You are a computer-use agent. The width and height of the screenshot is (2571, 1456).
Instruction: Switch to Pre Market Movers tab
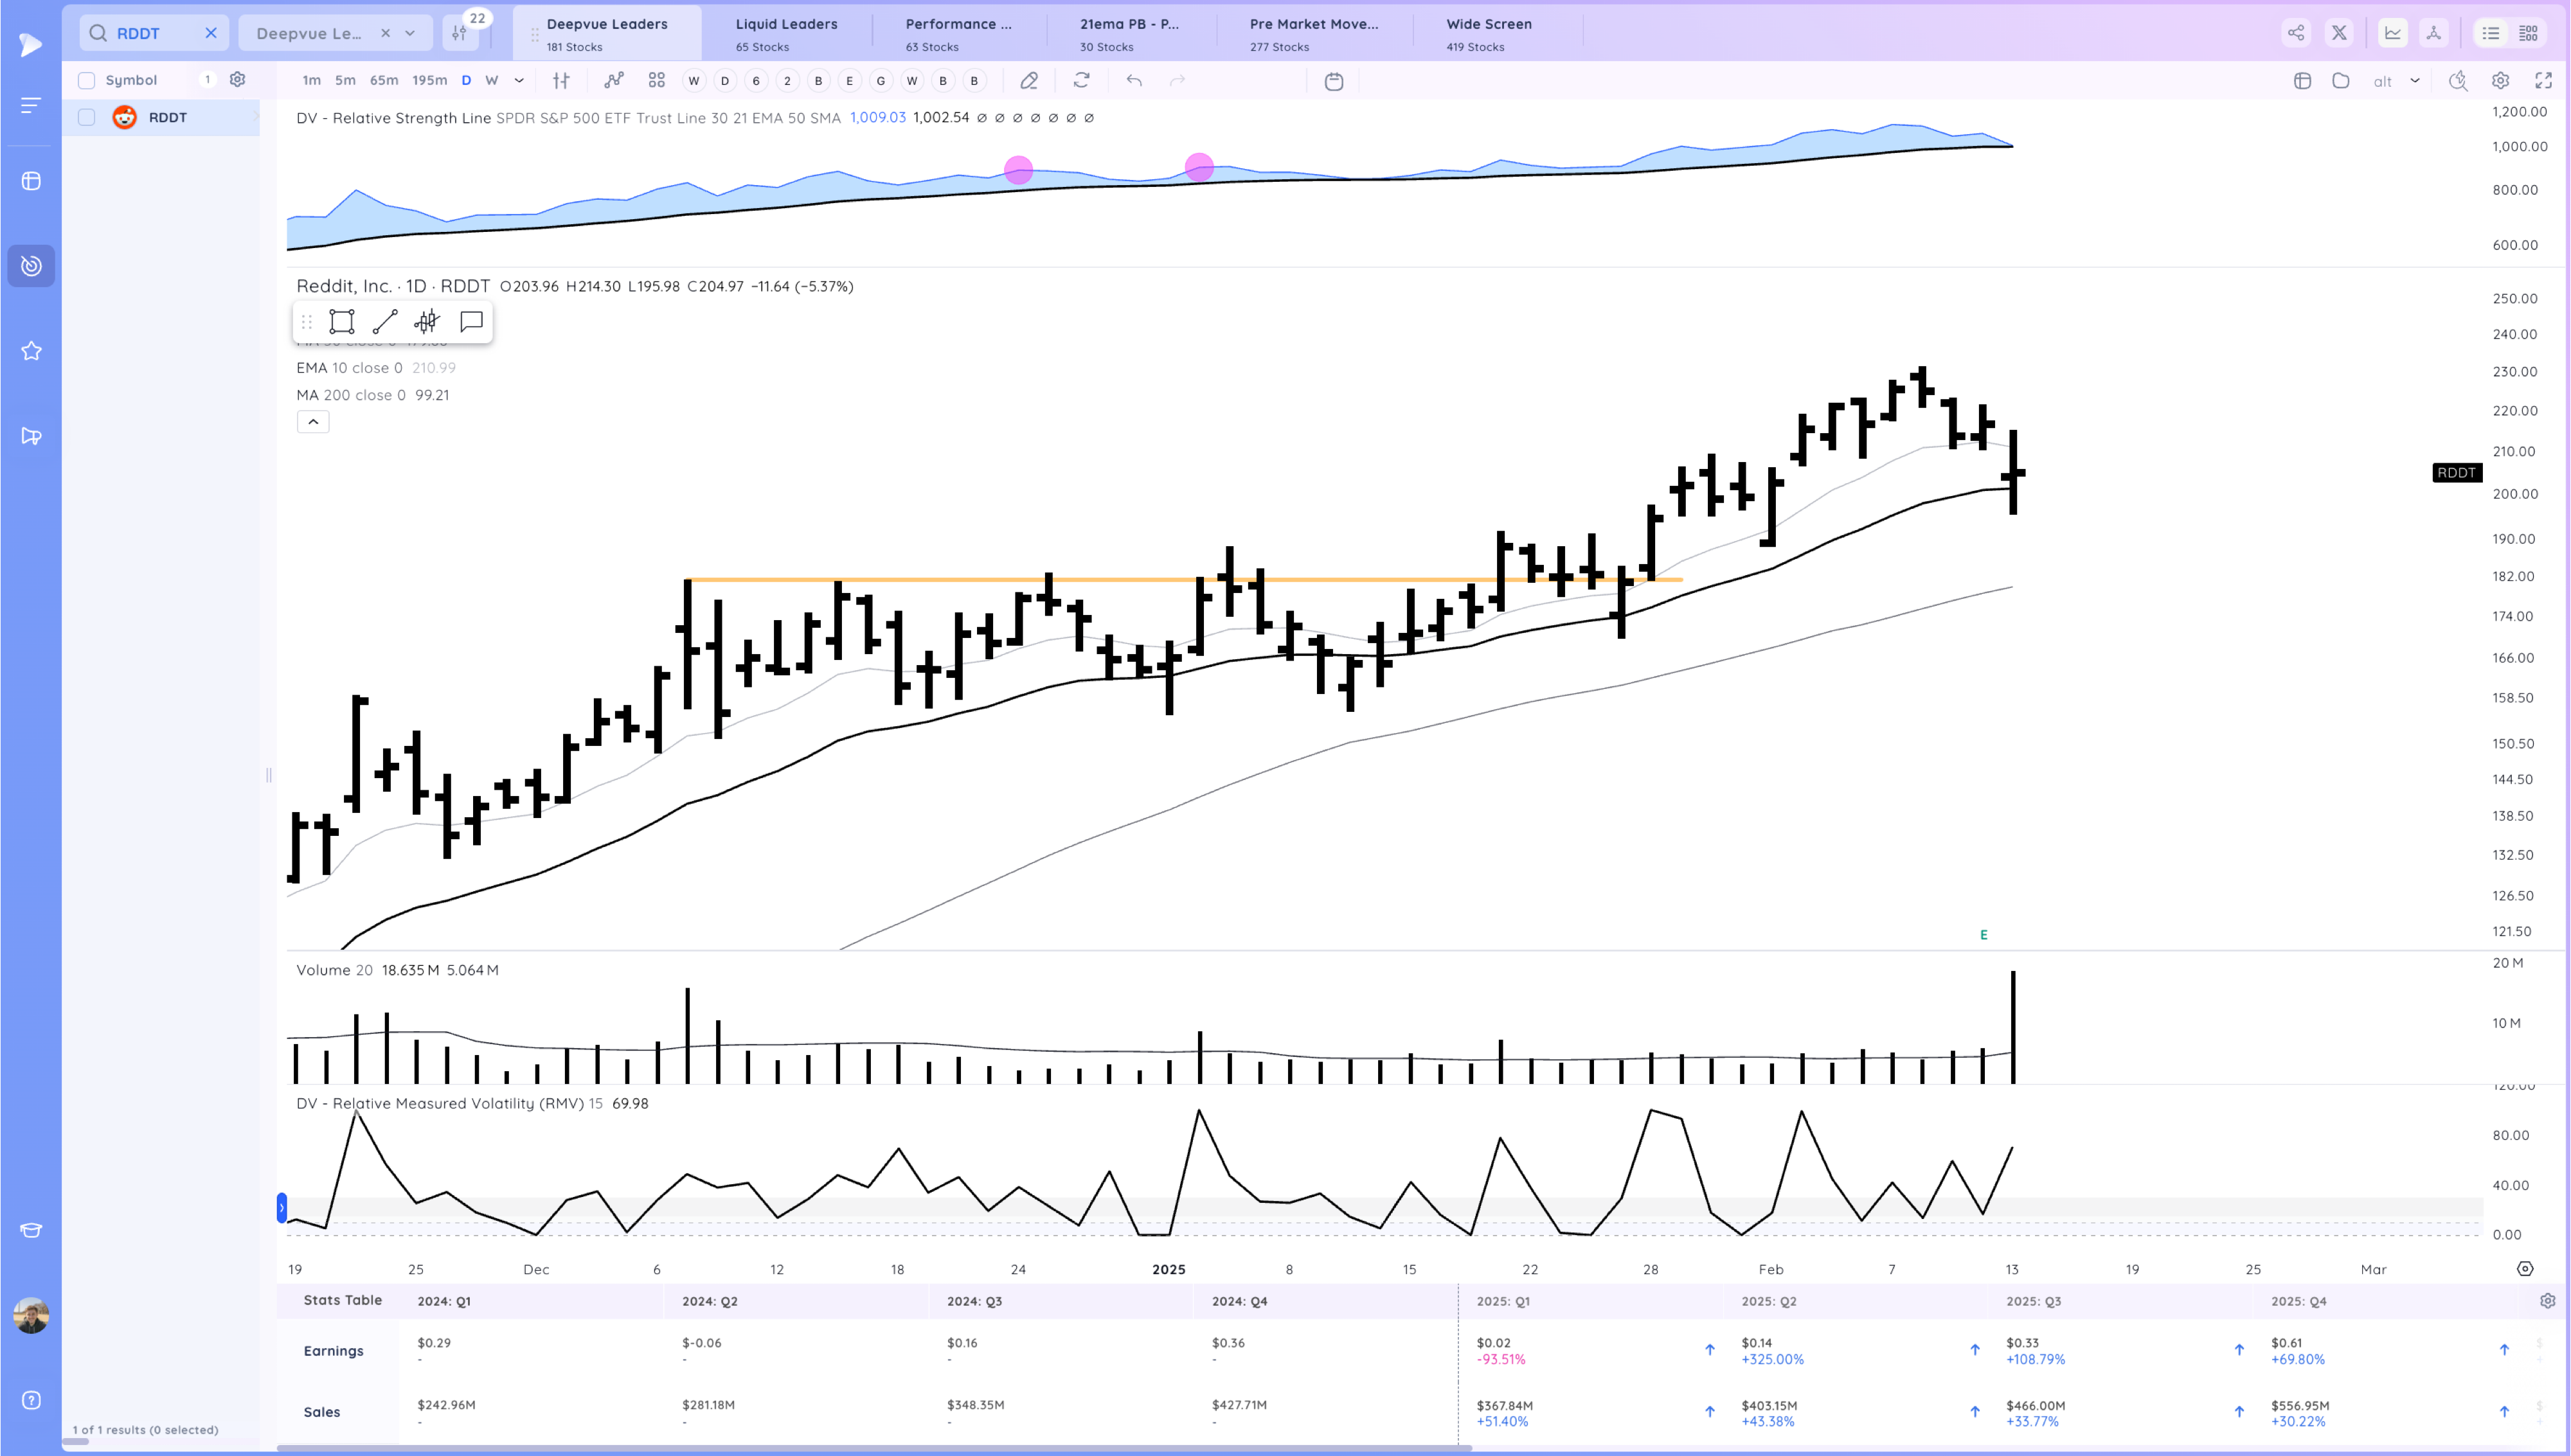click(x=1313, y=33)
